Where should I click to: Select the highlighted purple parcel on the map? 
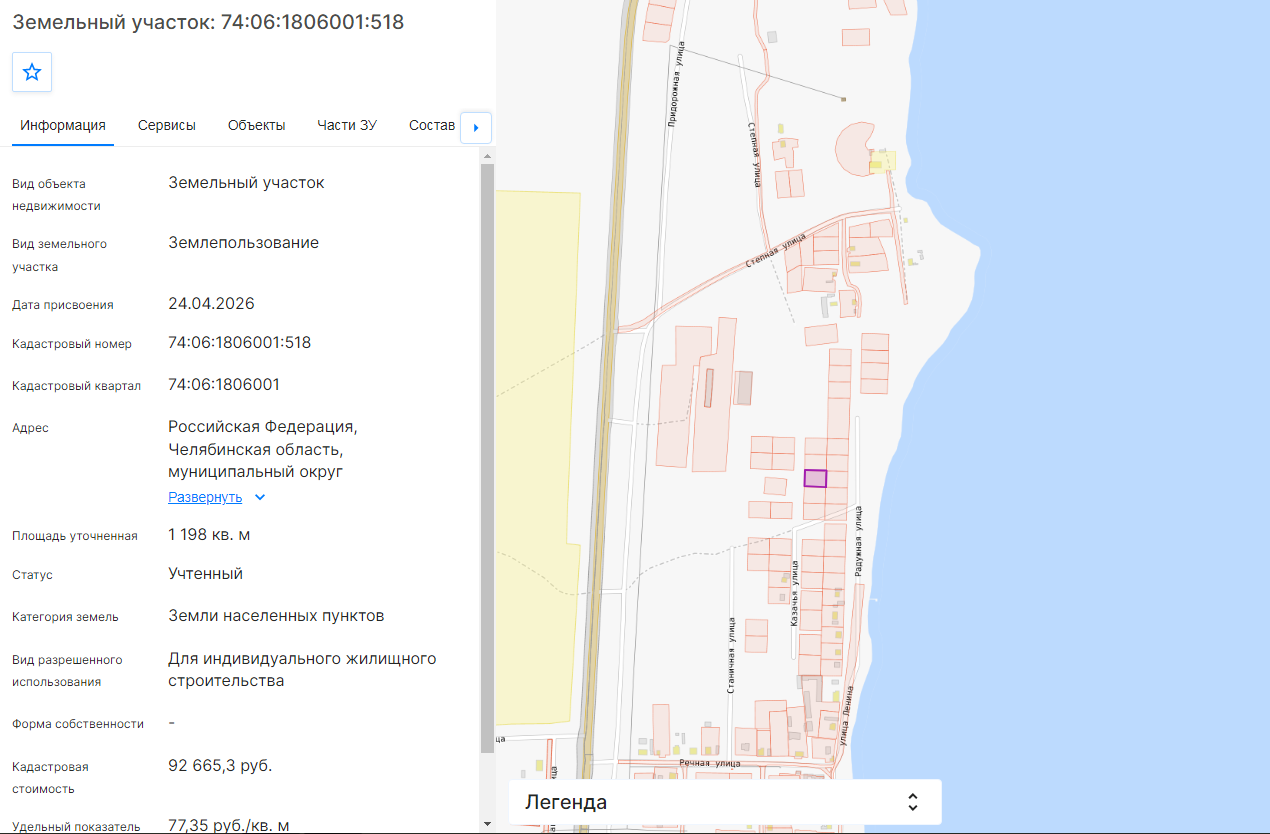[x=816, y=478]
